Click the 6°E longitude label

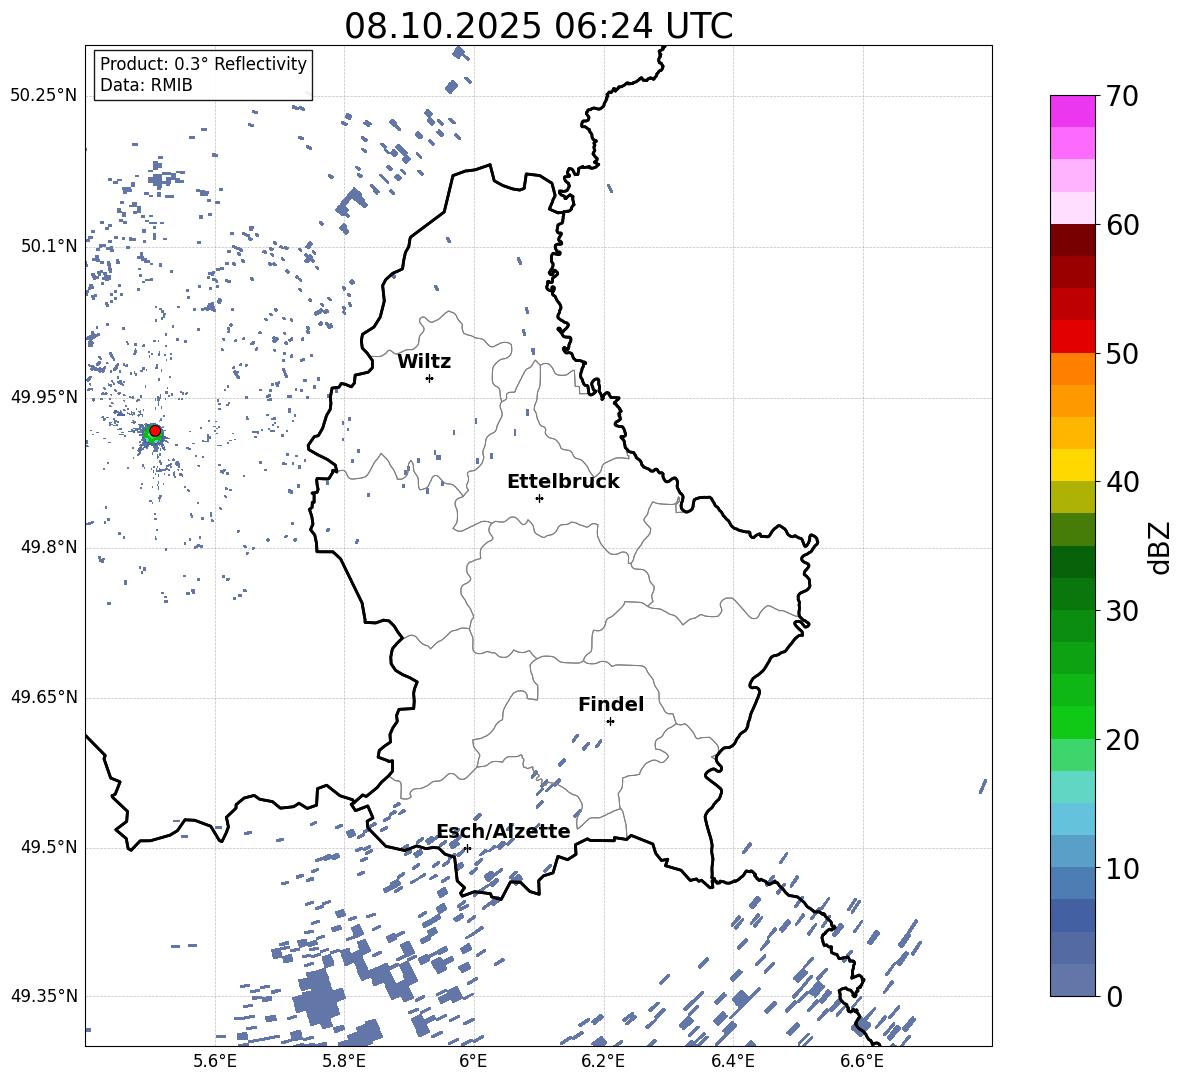pyautogui.click(x=473, y=1061)
